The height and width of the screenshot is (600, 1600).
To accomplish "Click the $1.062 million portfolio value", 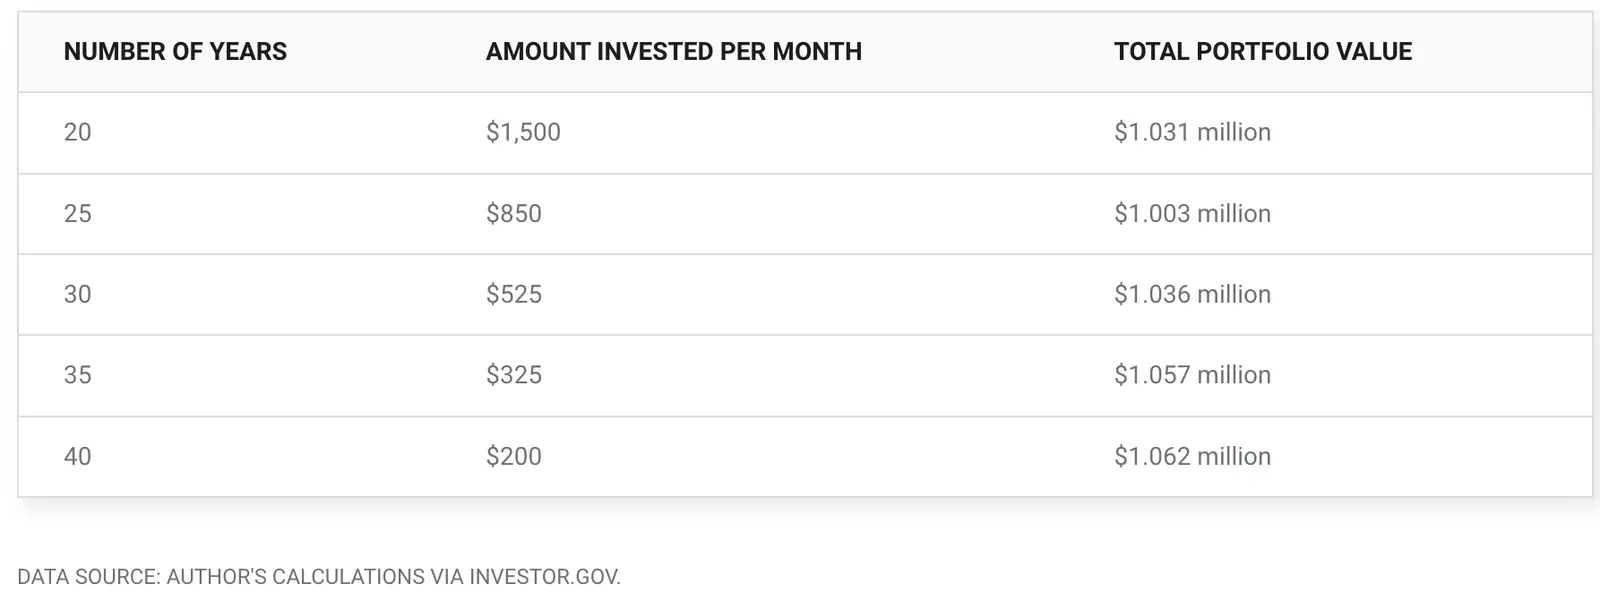I will 1192,456.
